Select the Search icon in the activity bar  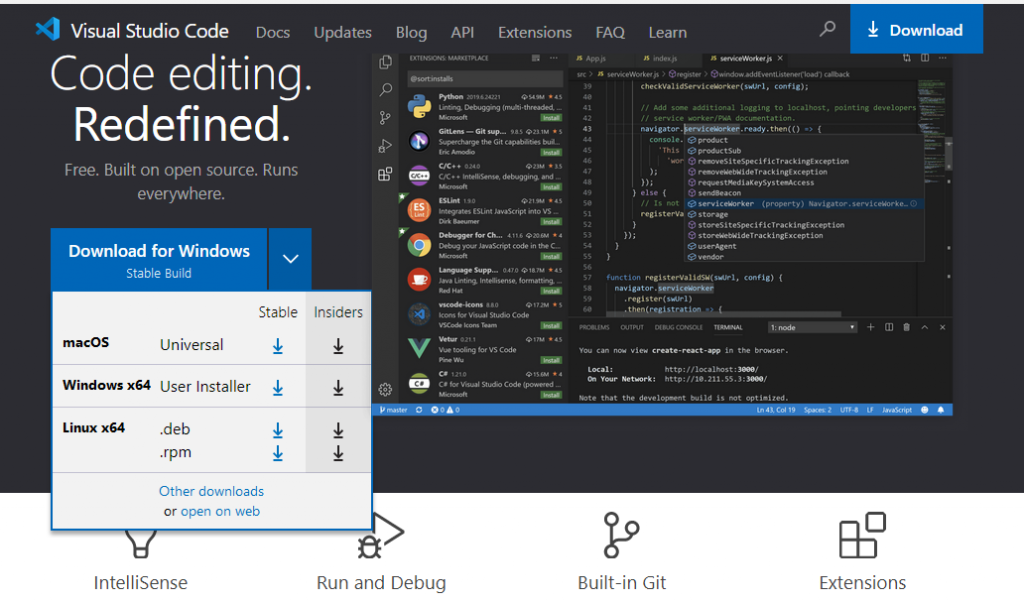click(x=385, y=89)
